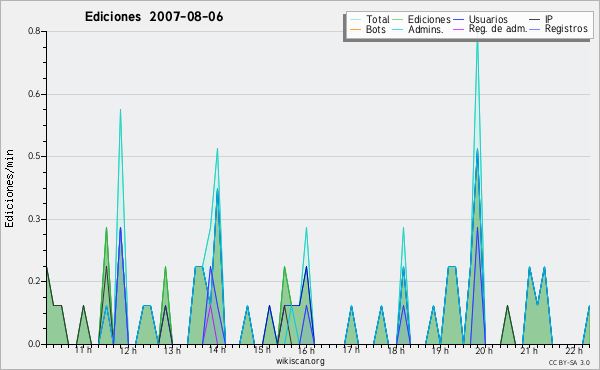600x370 pixels.
Task: Click the magenta Reg. de adm. peak
Action: (210, 306)
